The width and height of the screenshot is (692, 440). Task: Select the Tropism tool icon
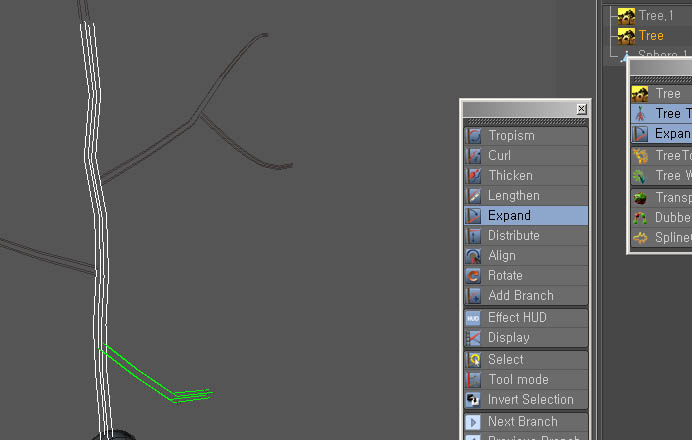pyautogui.click(x=474, y=136)
